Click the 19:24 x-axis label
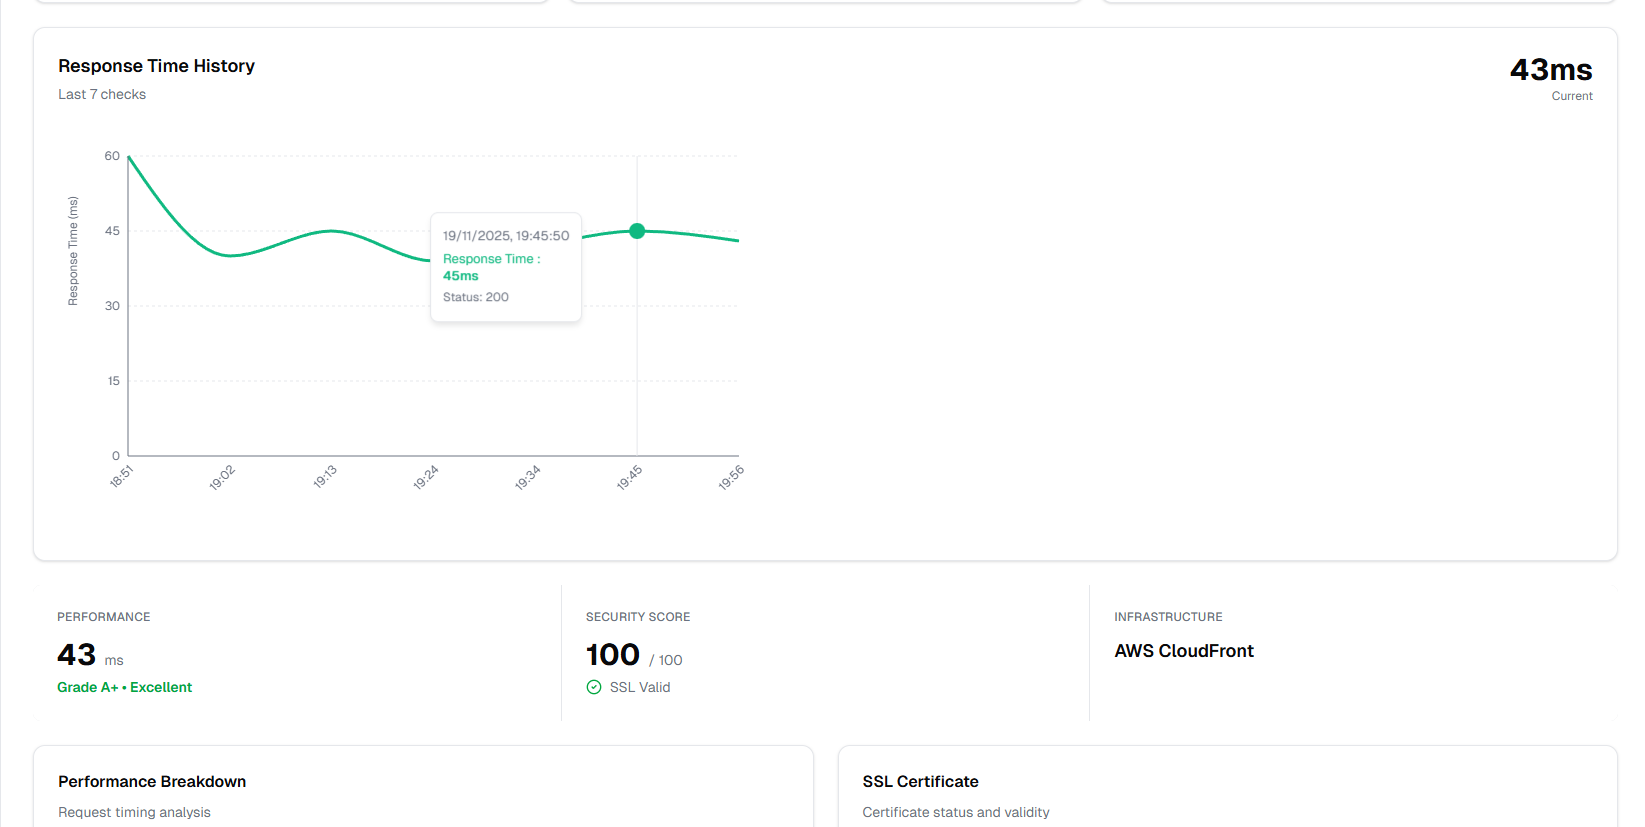This screenshot has width=1645, height=827. coord(426,477)
